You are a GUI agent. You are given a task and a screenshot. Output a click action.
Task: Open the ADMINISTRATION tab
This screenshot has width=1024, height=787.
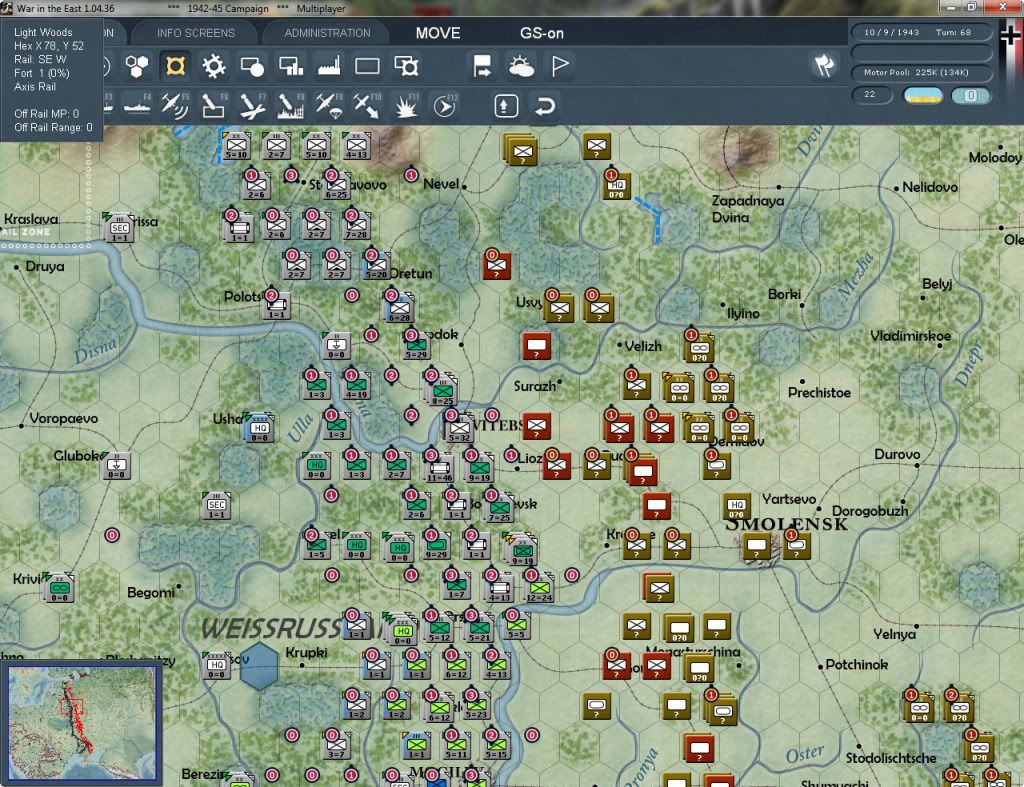click(x=327, y=33)
